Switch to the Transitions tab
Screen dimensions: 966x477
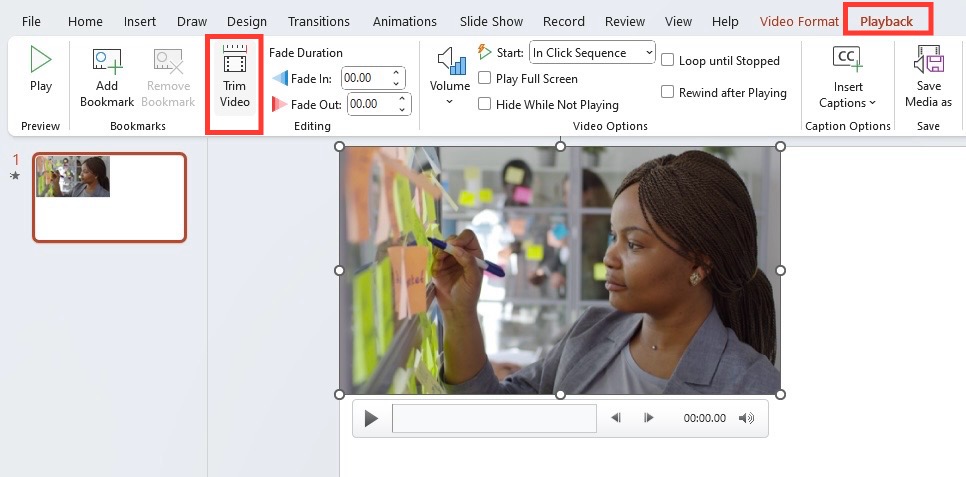[x=319, y=22]
